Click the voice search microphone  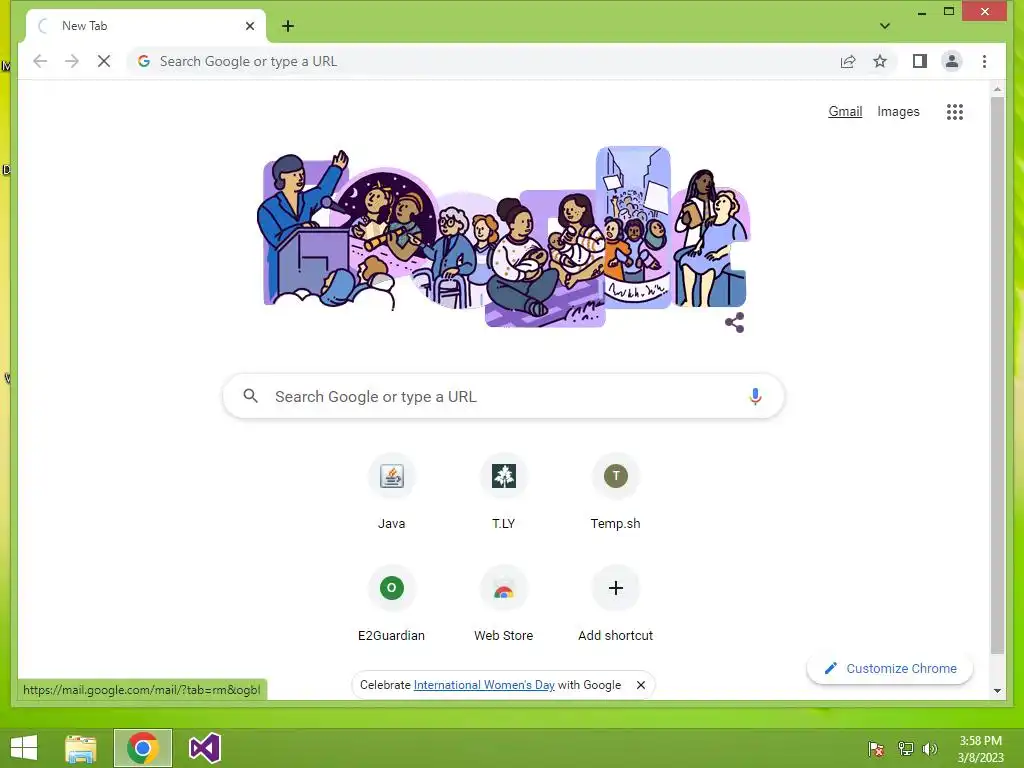(755, 396)
